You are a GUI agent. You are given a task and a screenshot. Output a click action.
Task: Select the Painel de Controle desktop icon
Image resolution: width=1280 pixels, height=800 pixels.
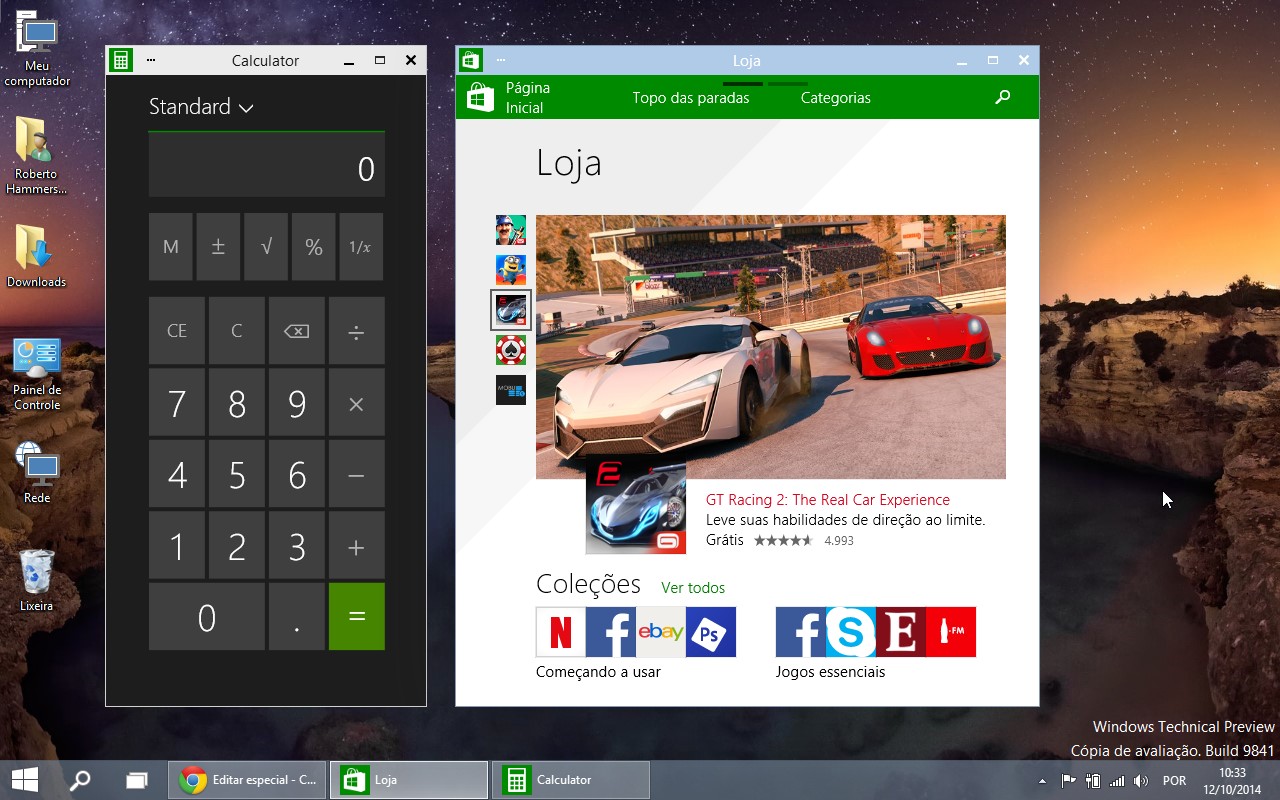point(37,375)
